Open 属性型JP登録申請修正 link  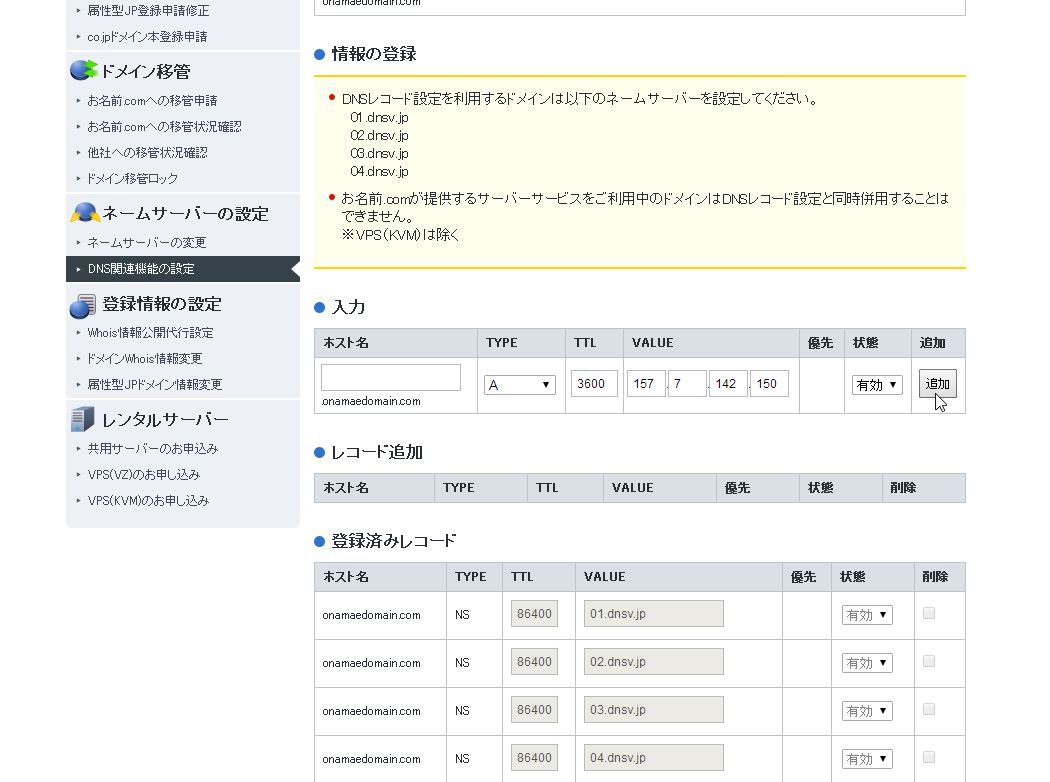pos(148,11)
